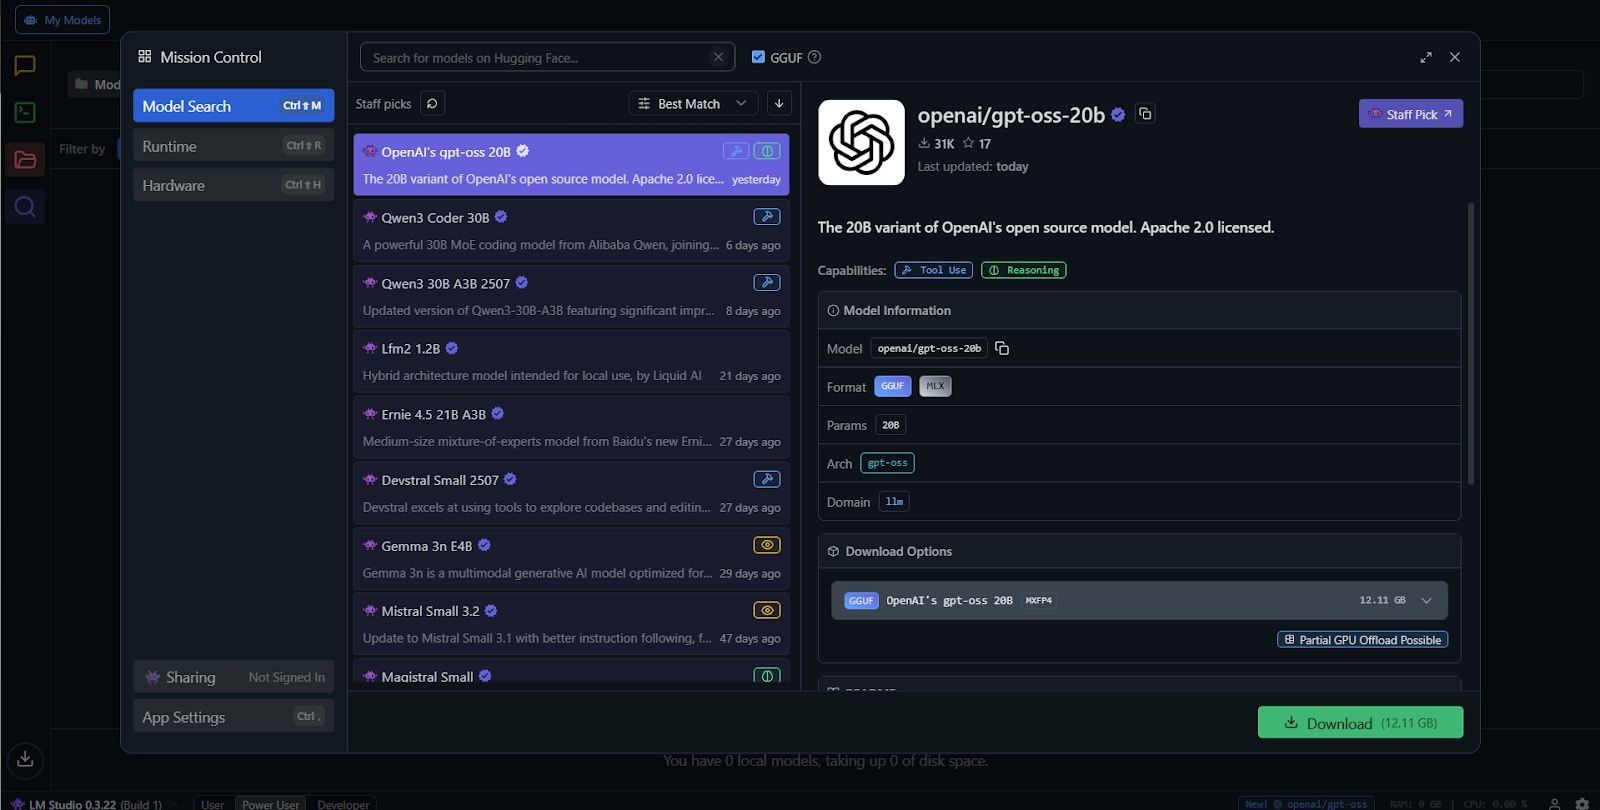Click the star count icon
Image resolution: width=1600 pixels, height=810 pixels.
click(x=968, y=143)
